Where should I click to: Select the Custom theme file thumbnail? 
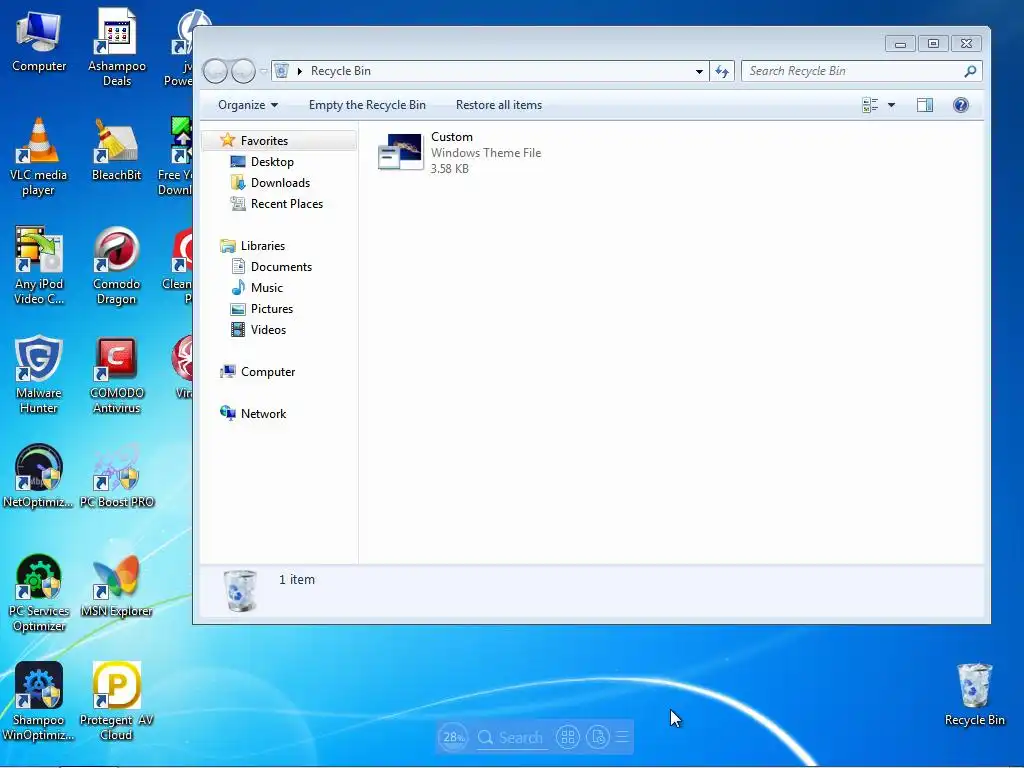click(x=400, y=152)
